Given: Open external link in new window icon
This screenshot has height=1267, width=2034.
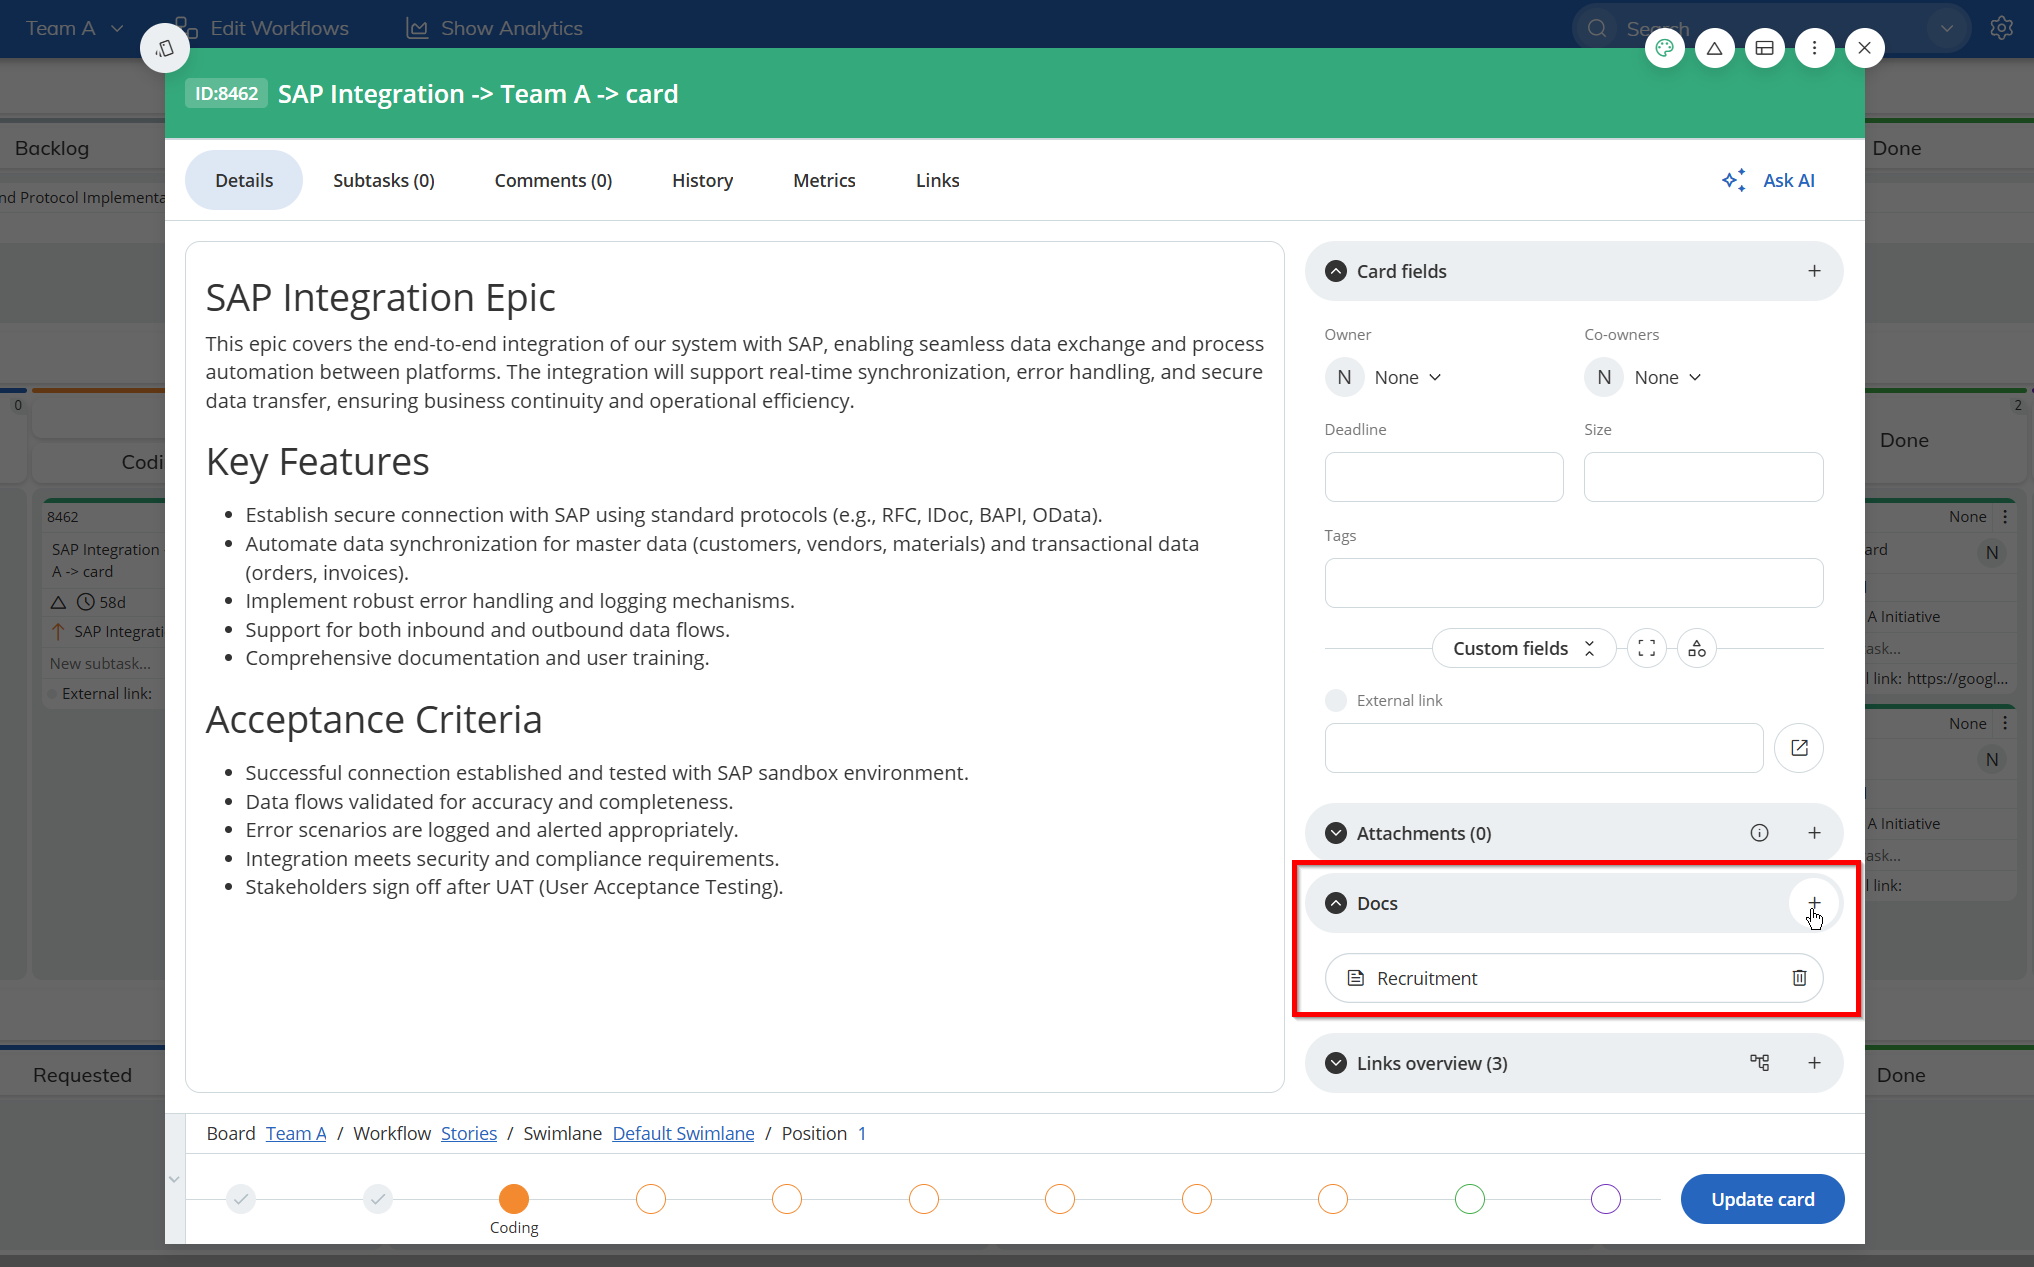Looking at the screenshot, I should point(1799,748).
